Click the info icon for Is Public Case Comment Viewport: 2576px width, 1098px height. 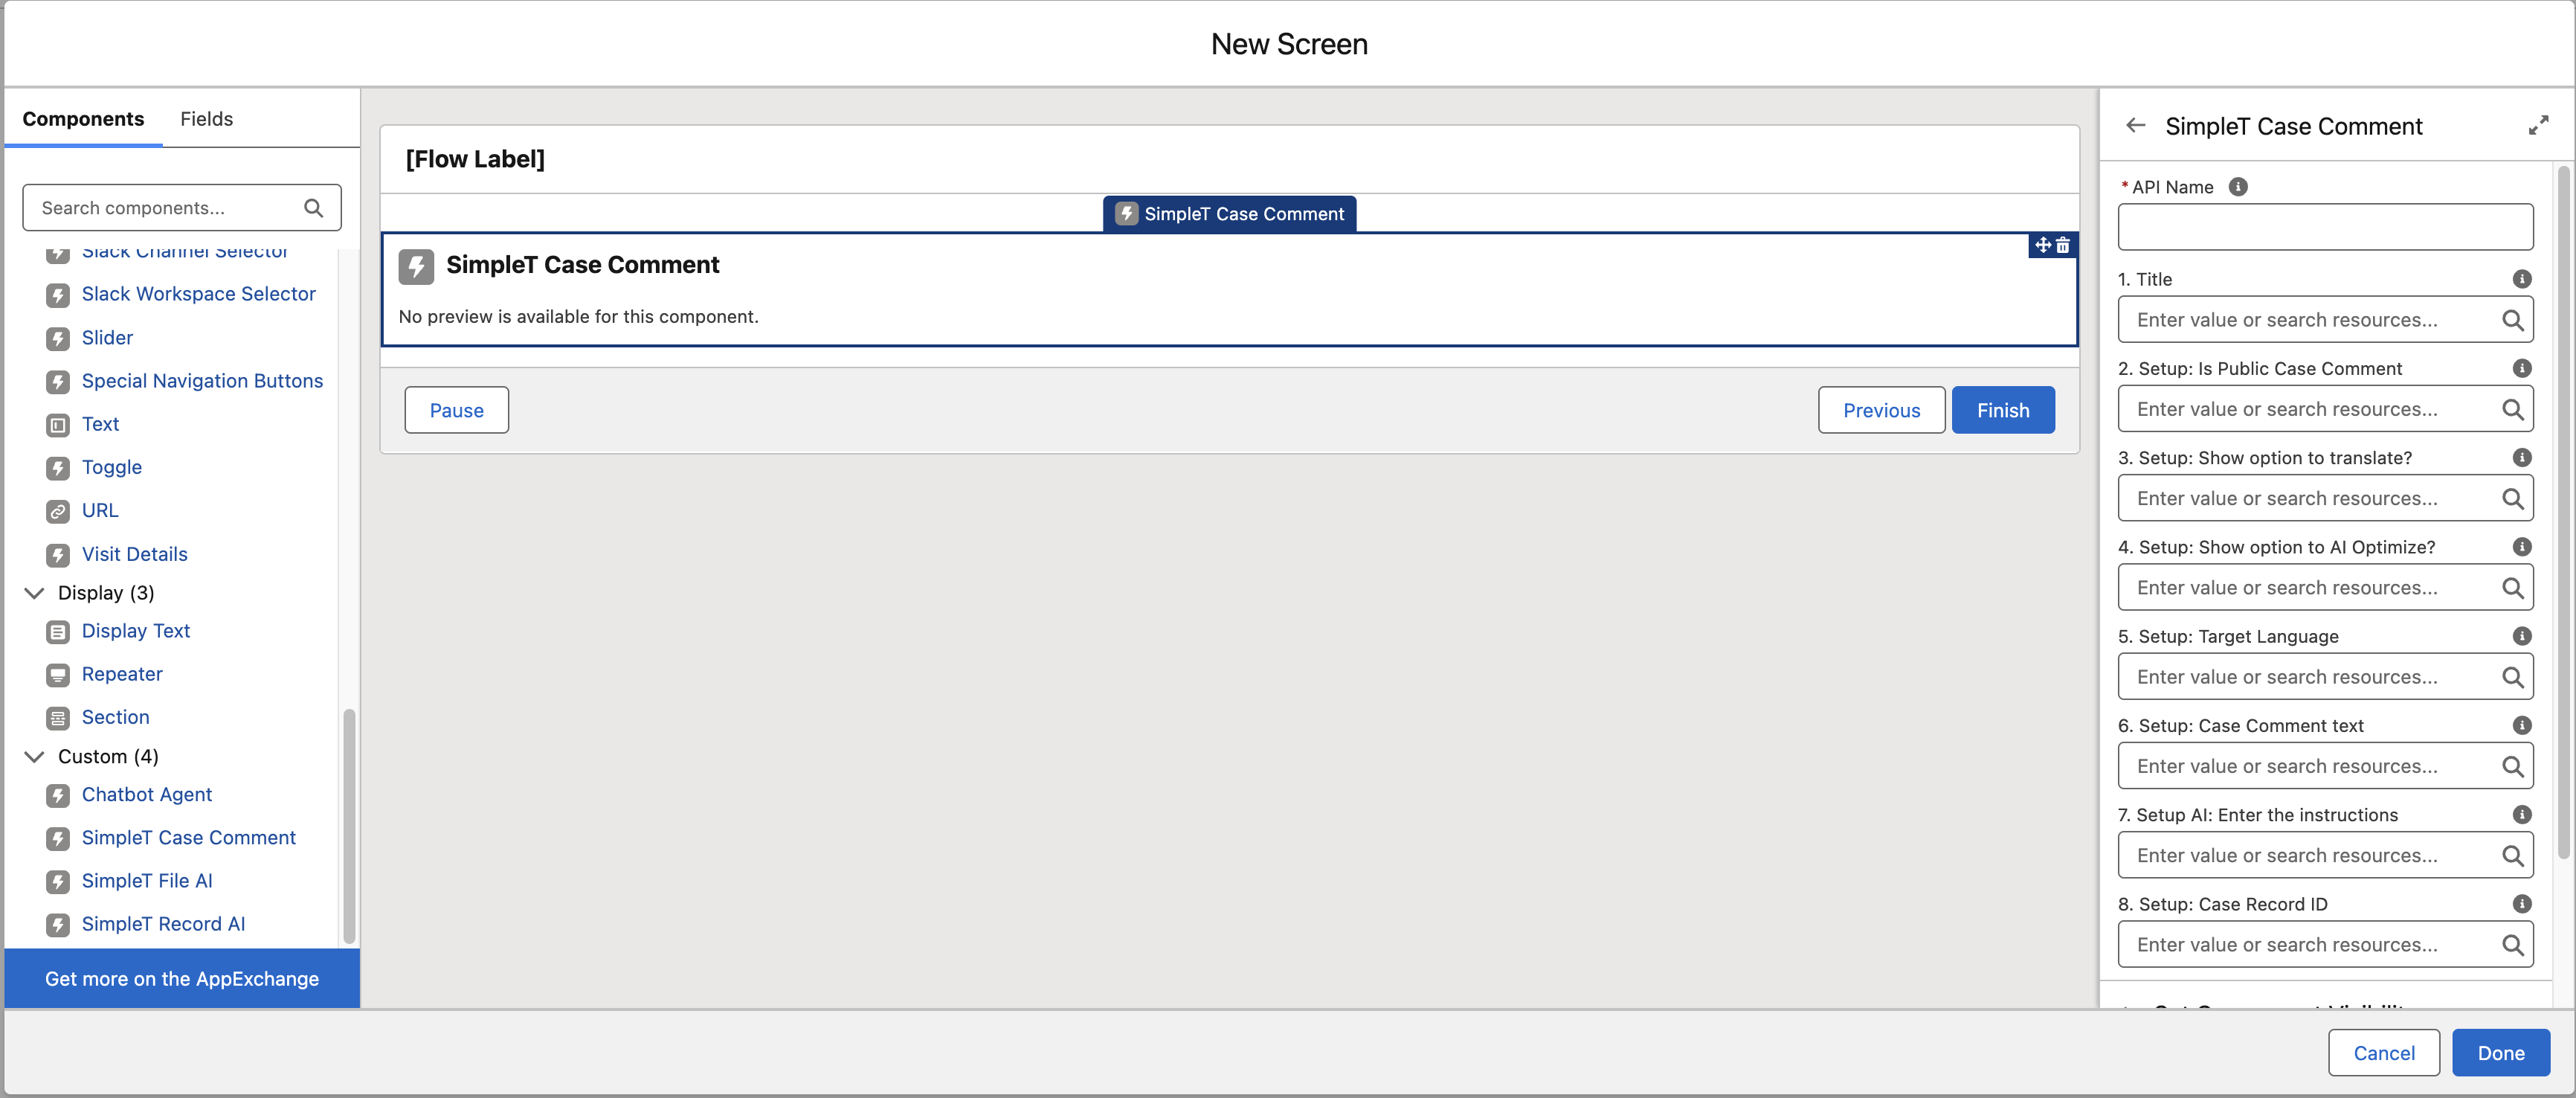(2522, 368)
